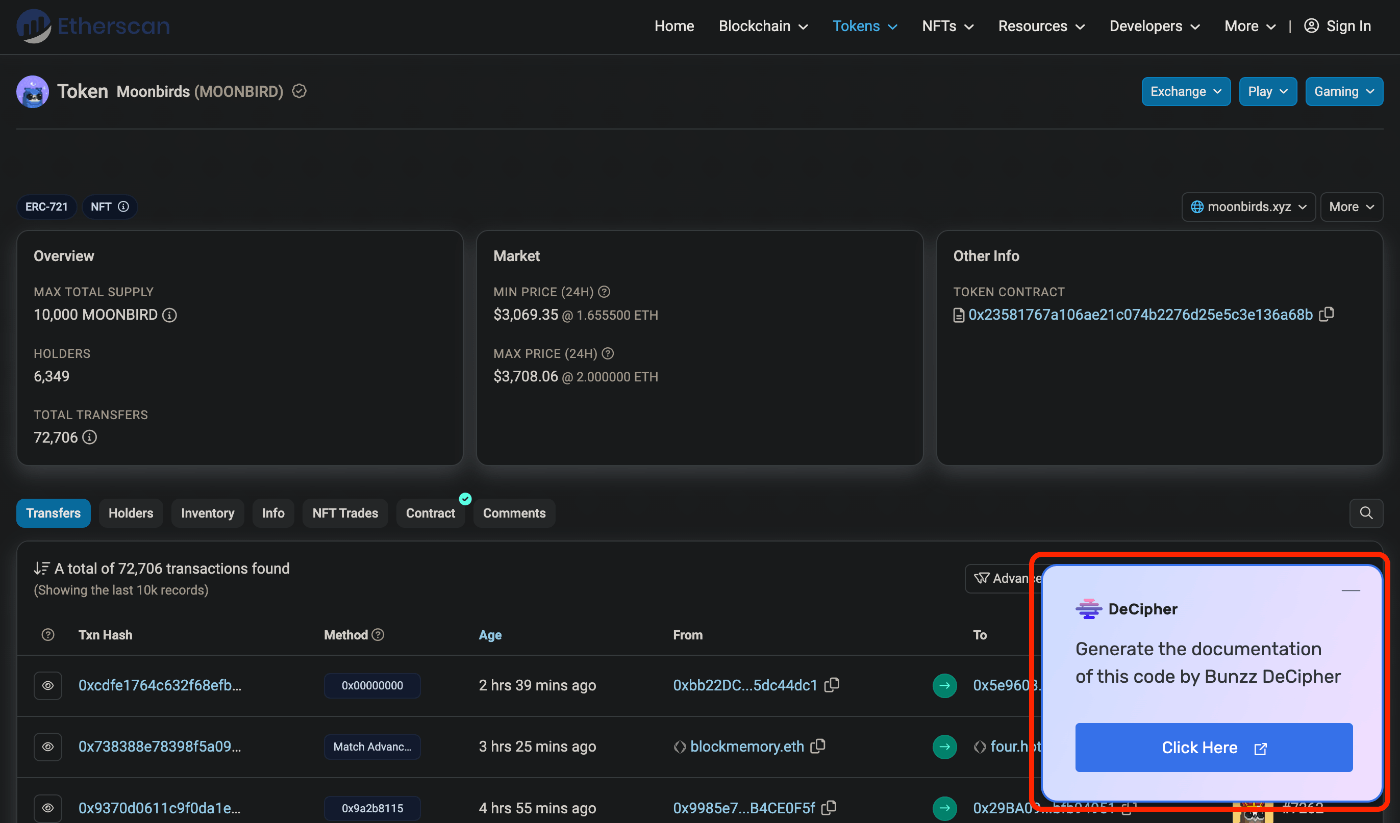
Task: Copy the 0xbb22DC...5dc44dc1 address
Action: point(832,685)
